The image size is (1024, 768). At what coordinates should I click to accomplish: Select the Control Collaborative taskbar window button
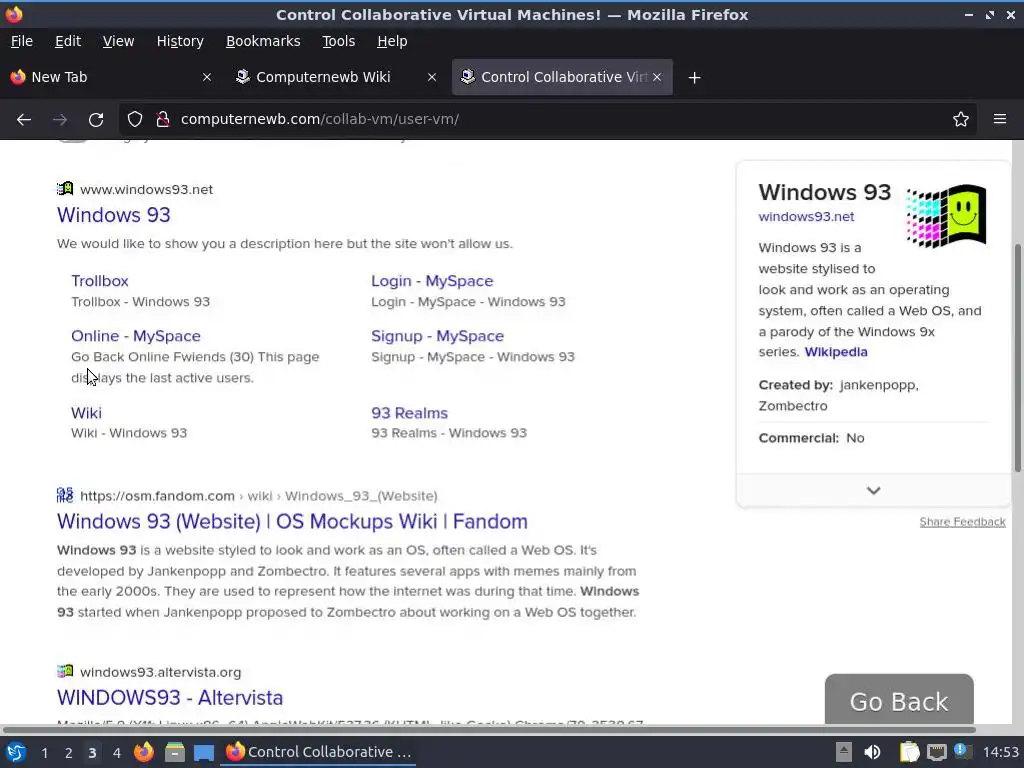pos(319,752)
